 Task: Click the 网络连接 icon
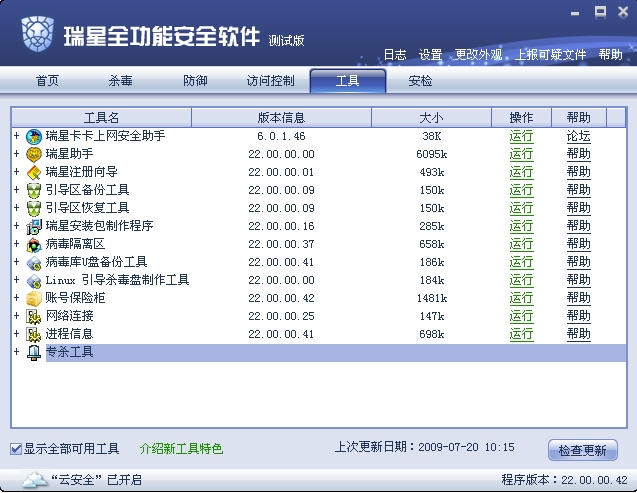34,317
